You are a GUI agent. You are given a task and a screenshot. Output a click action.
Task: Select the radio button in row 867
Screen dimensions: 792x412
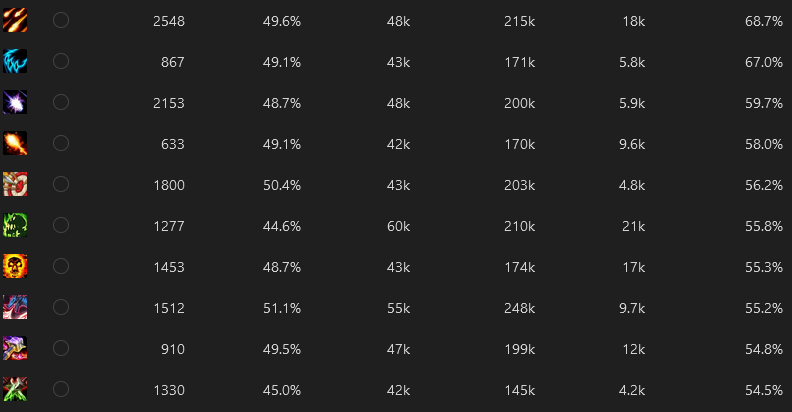tap(61, 61)
